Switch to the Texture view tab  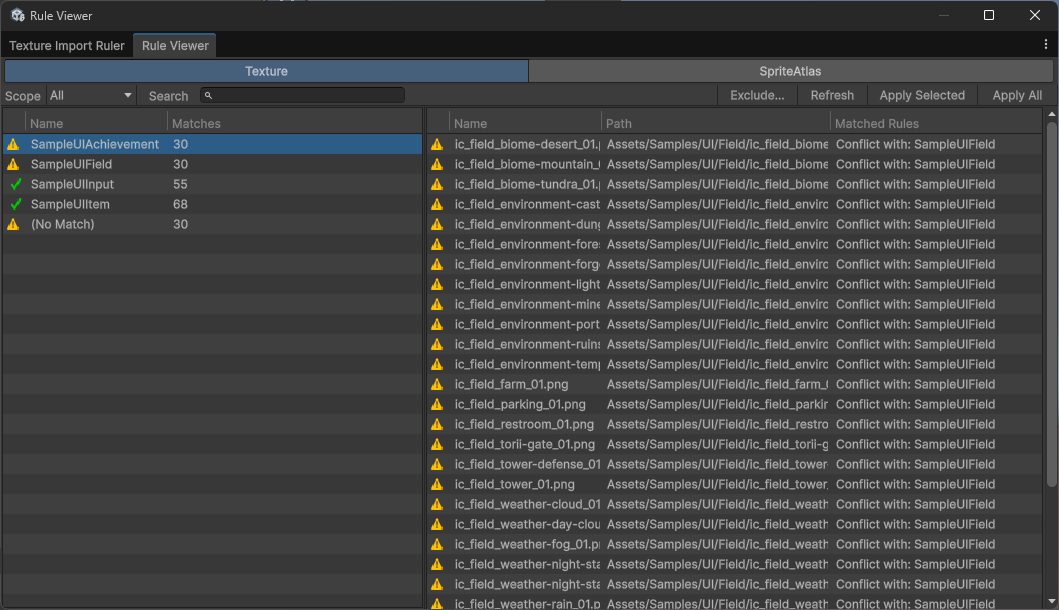pyautogui.click(x=266, y=71)
